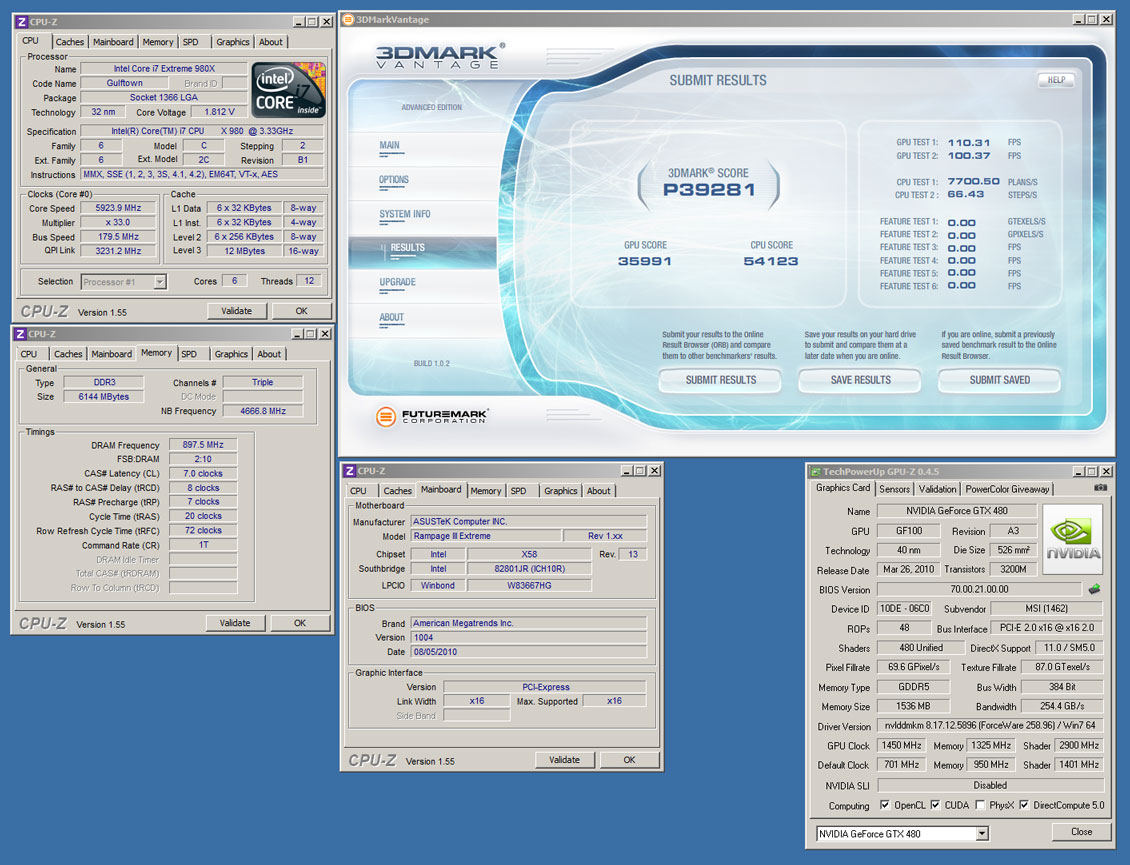Click the Intel Core i7 logo
This screenshot has width=1130, height=865.
click(288, 92)
